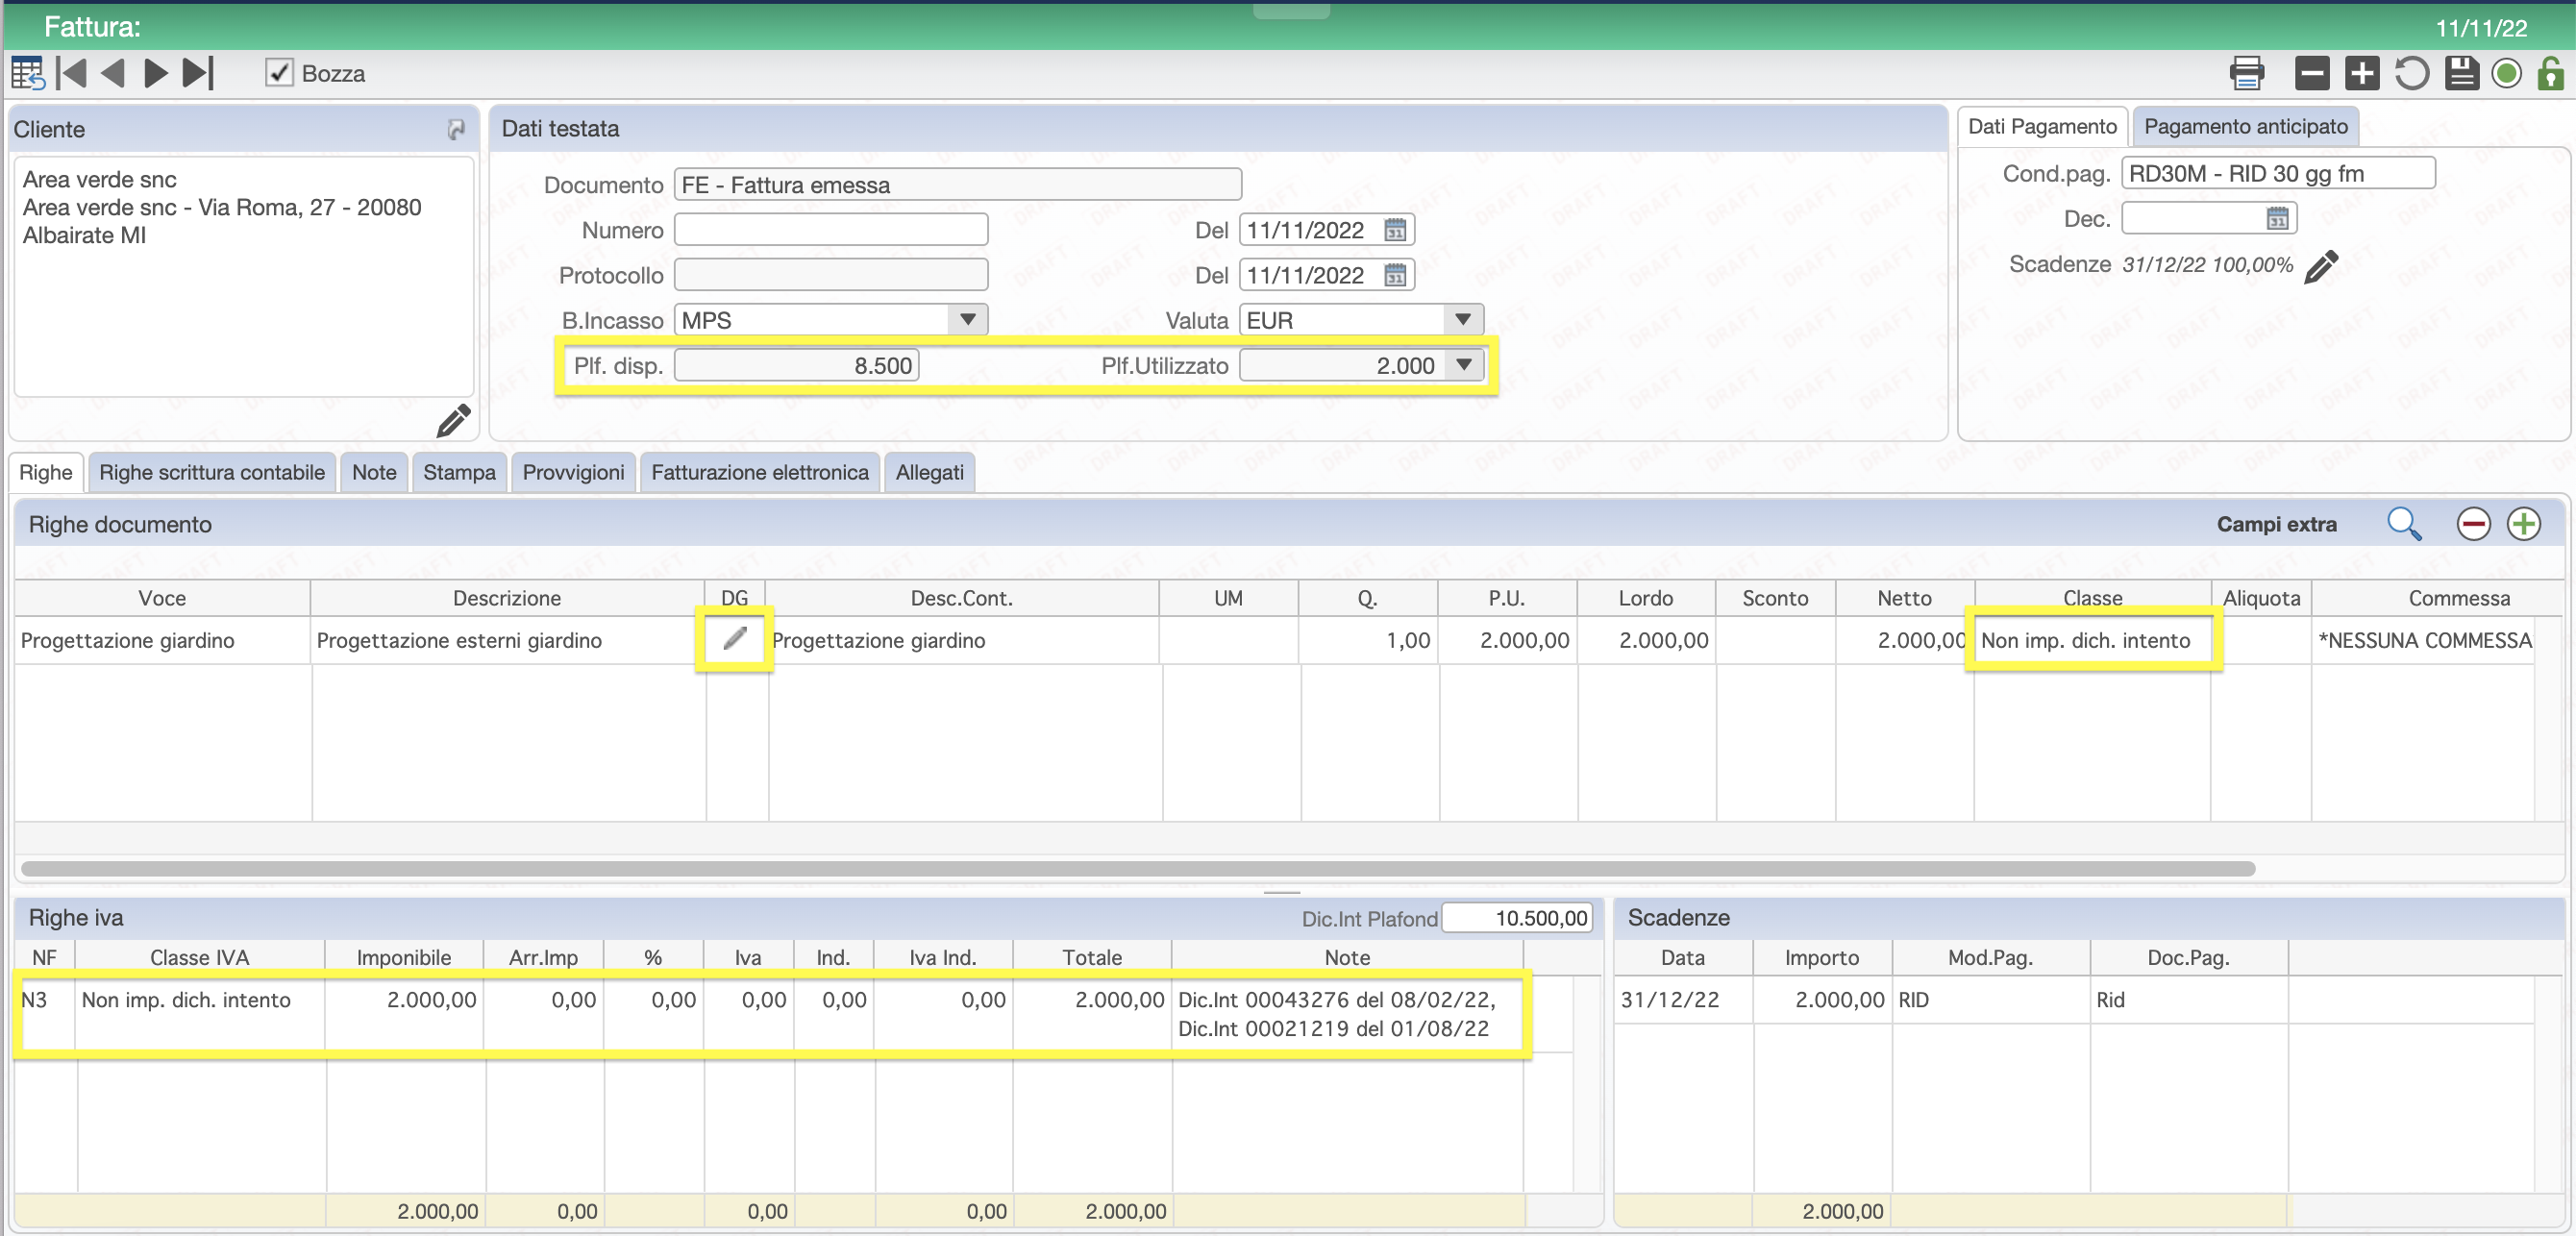
Task: Click the Documento field FE - Fattura emessa
Action: coord(958,185)
